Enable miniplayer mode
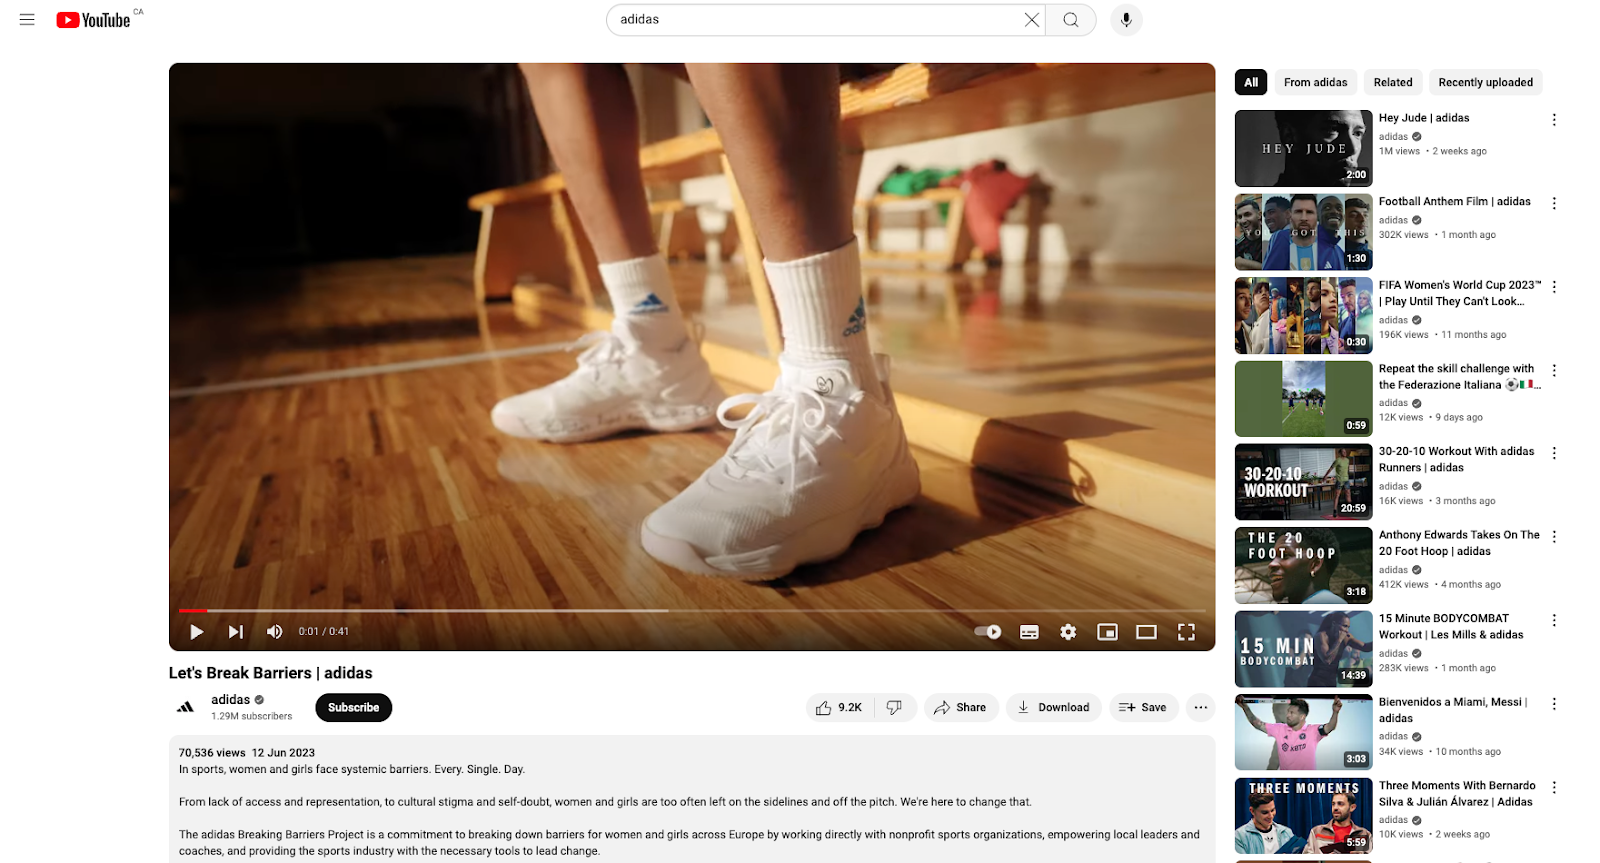1600x863 pixels. pos(1107,632)
